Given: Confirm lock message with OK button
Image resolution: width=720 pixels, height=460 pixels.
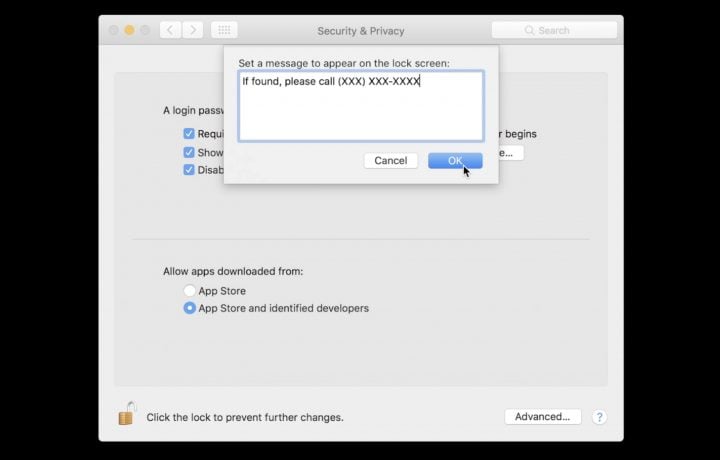Looking at the screenshot, I should click(455, 161).
